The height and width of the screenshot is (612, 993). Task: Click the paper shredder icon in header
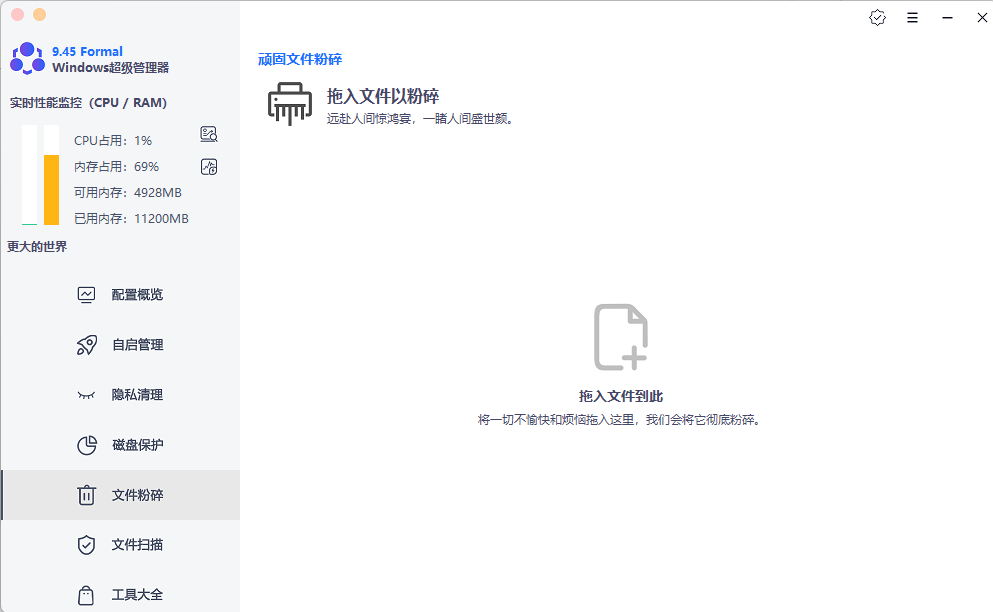[289, 103]
